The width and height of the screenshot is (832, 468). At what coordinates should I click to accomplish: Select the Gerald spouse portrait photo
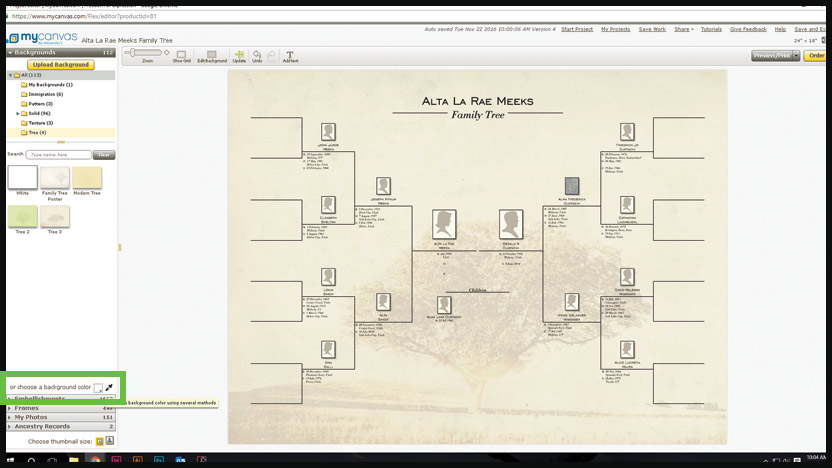[511, 224]
